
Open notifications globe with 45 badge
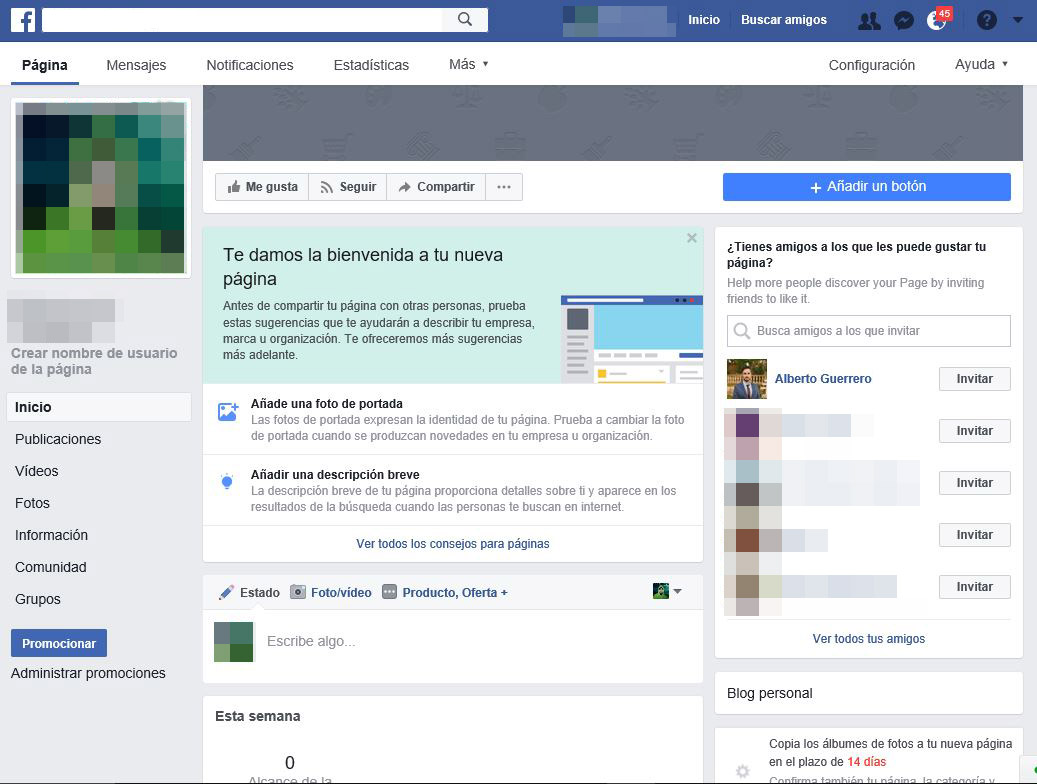(938, 20)
